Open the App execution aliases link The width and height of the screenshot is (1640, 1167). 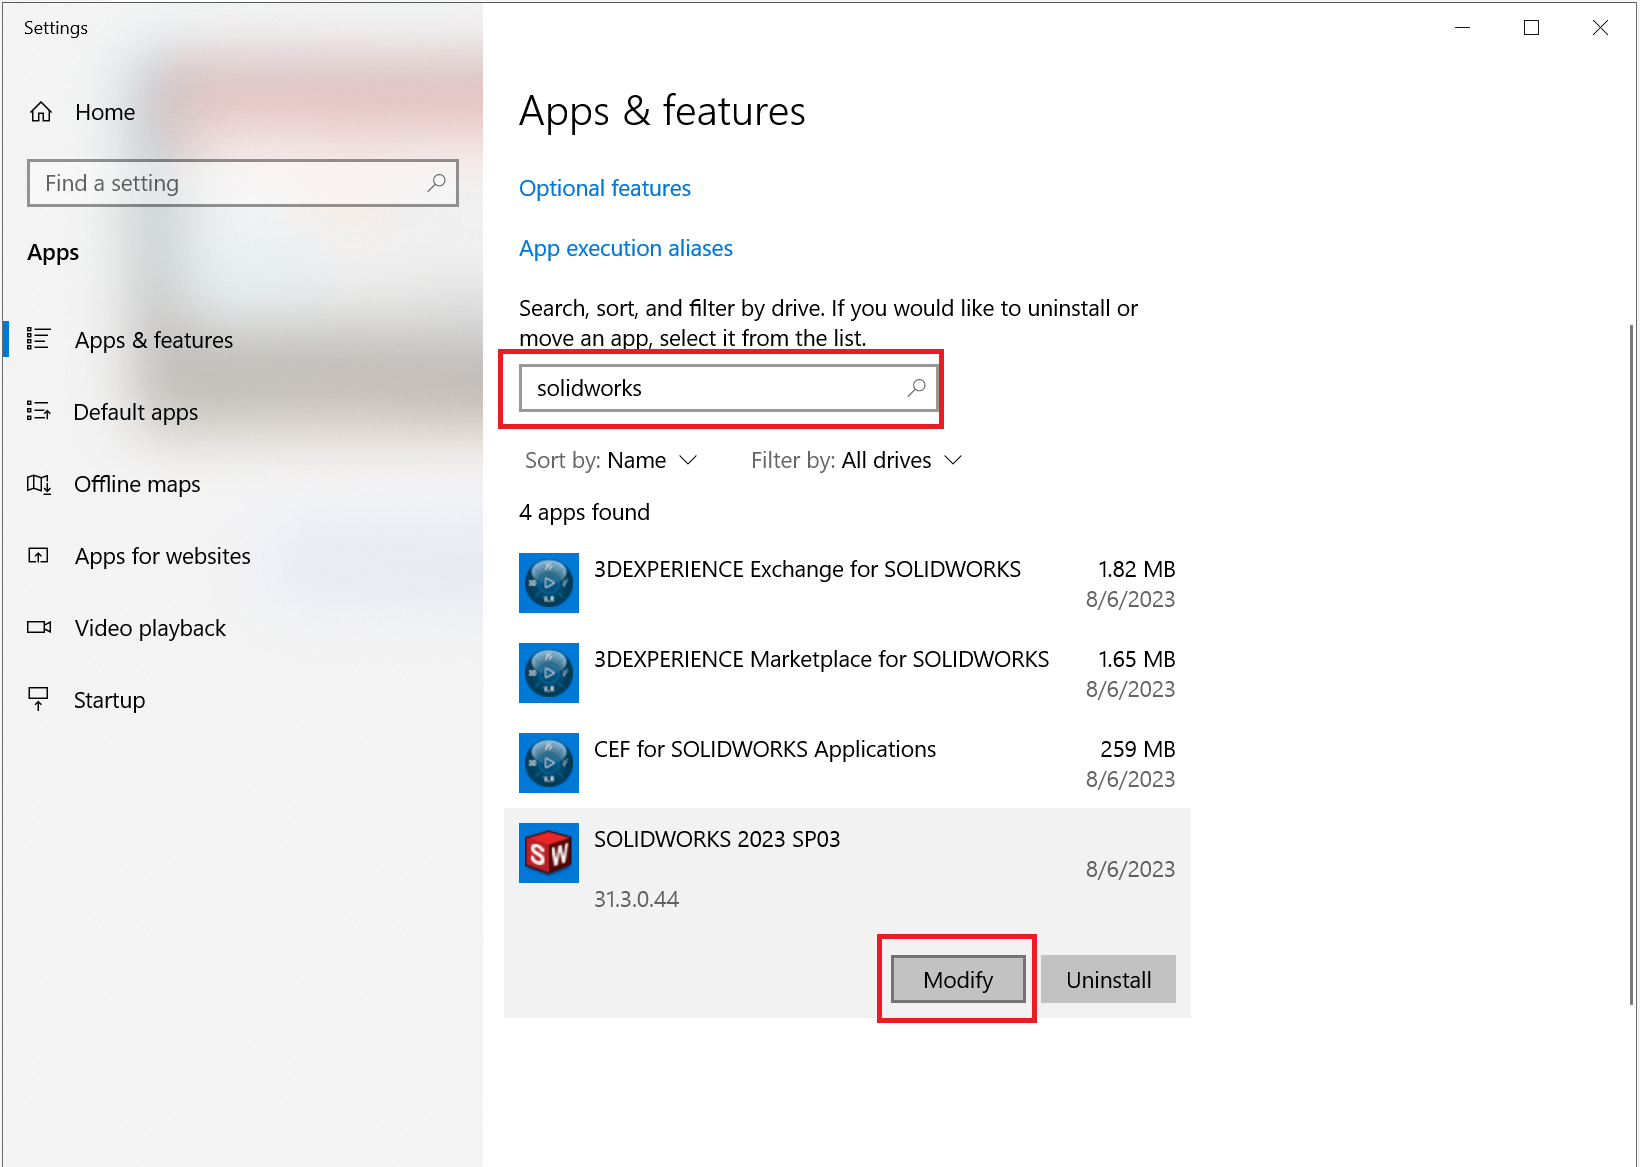(626, 248)
